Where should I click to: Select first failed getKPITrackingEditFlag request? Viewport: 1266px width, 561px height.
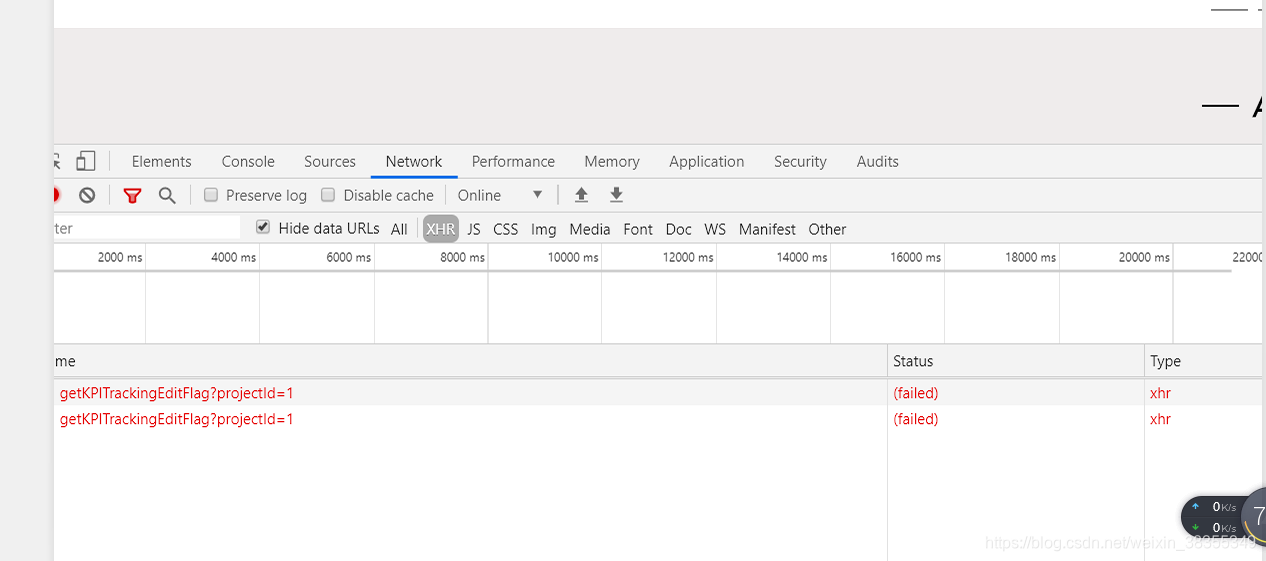pyautogui.click(x=658, y=393)
